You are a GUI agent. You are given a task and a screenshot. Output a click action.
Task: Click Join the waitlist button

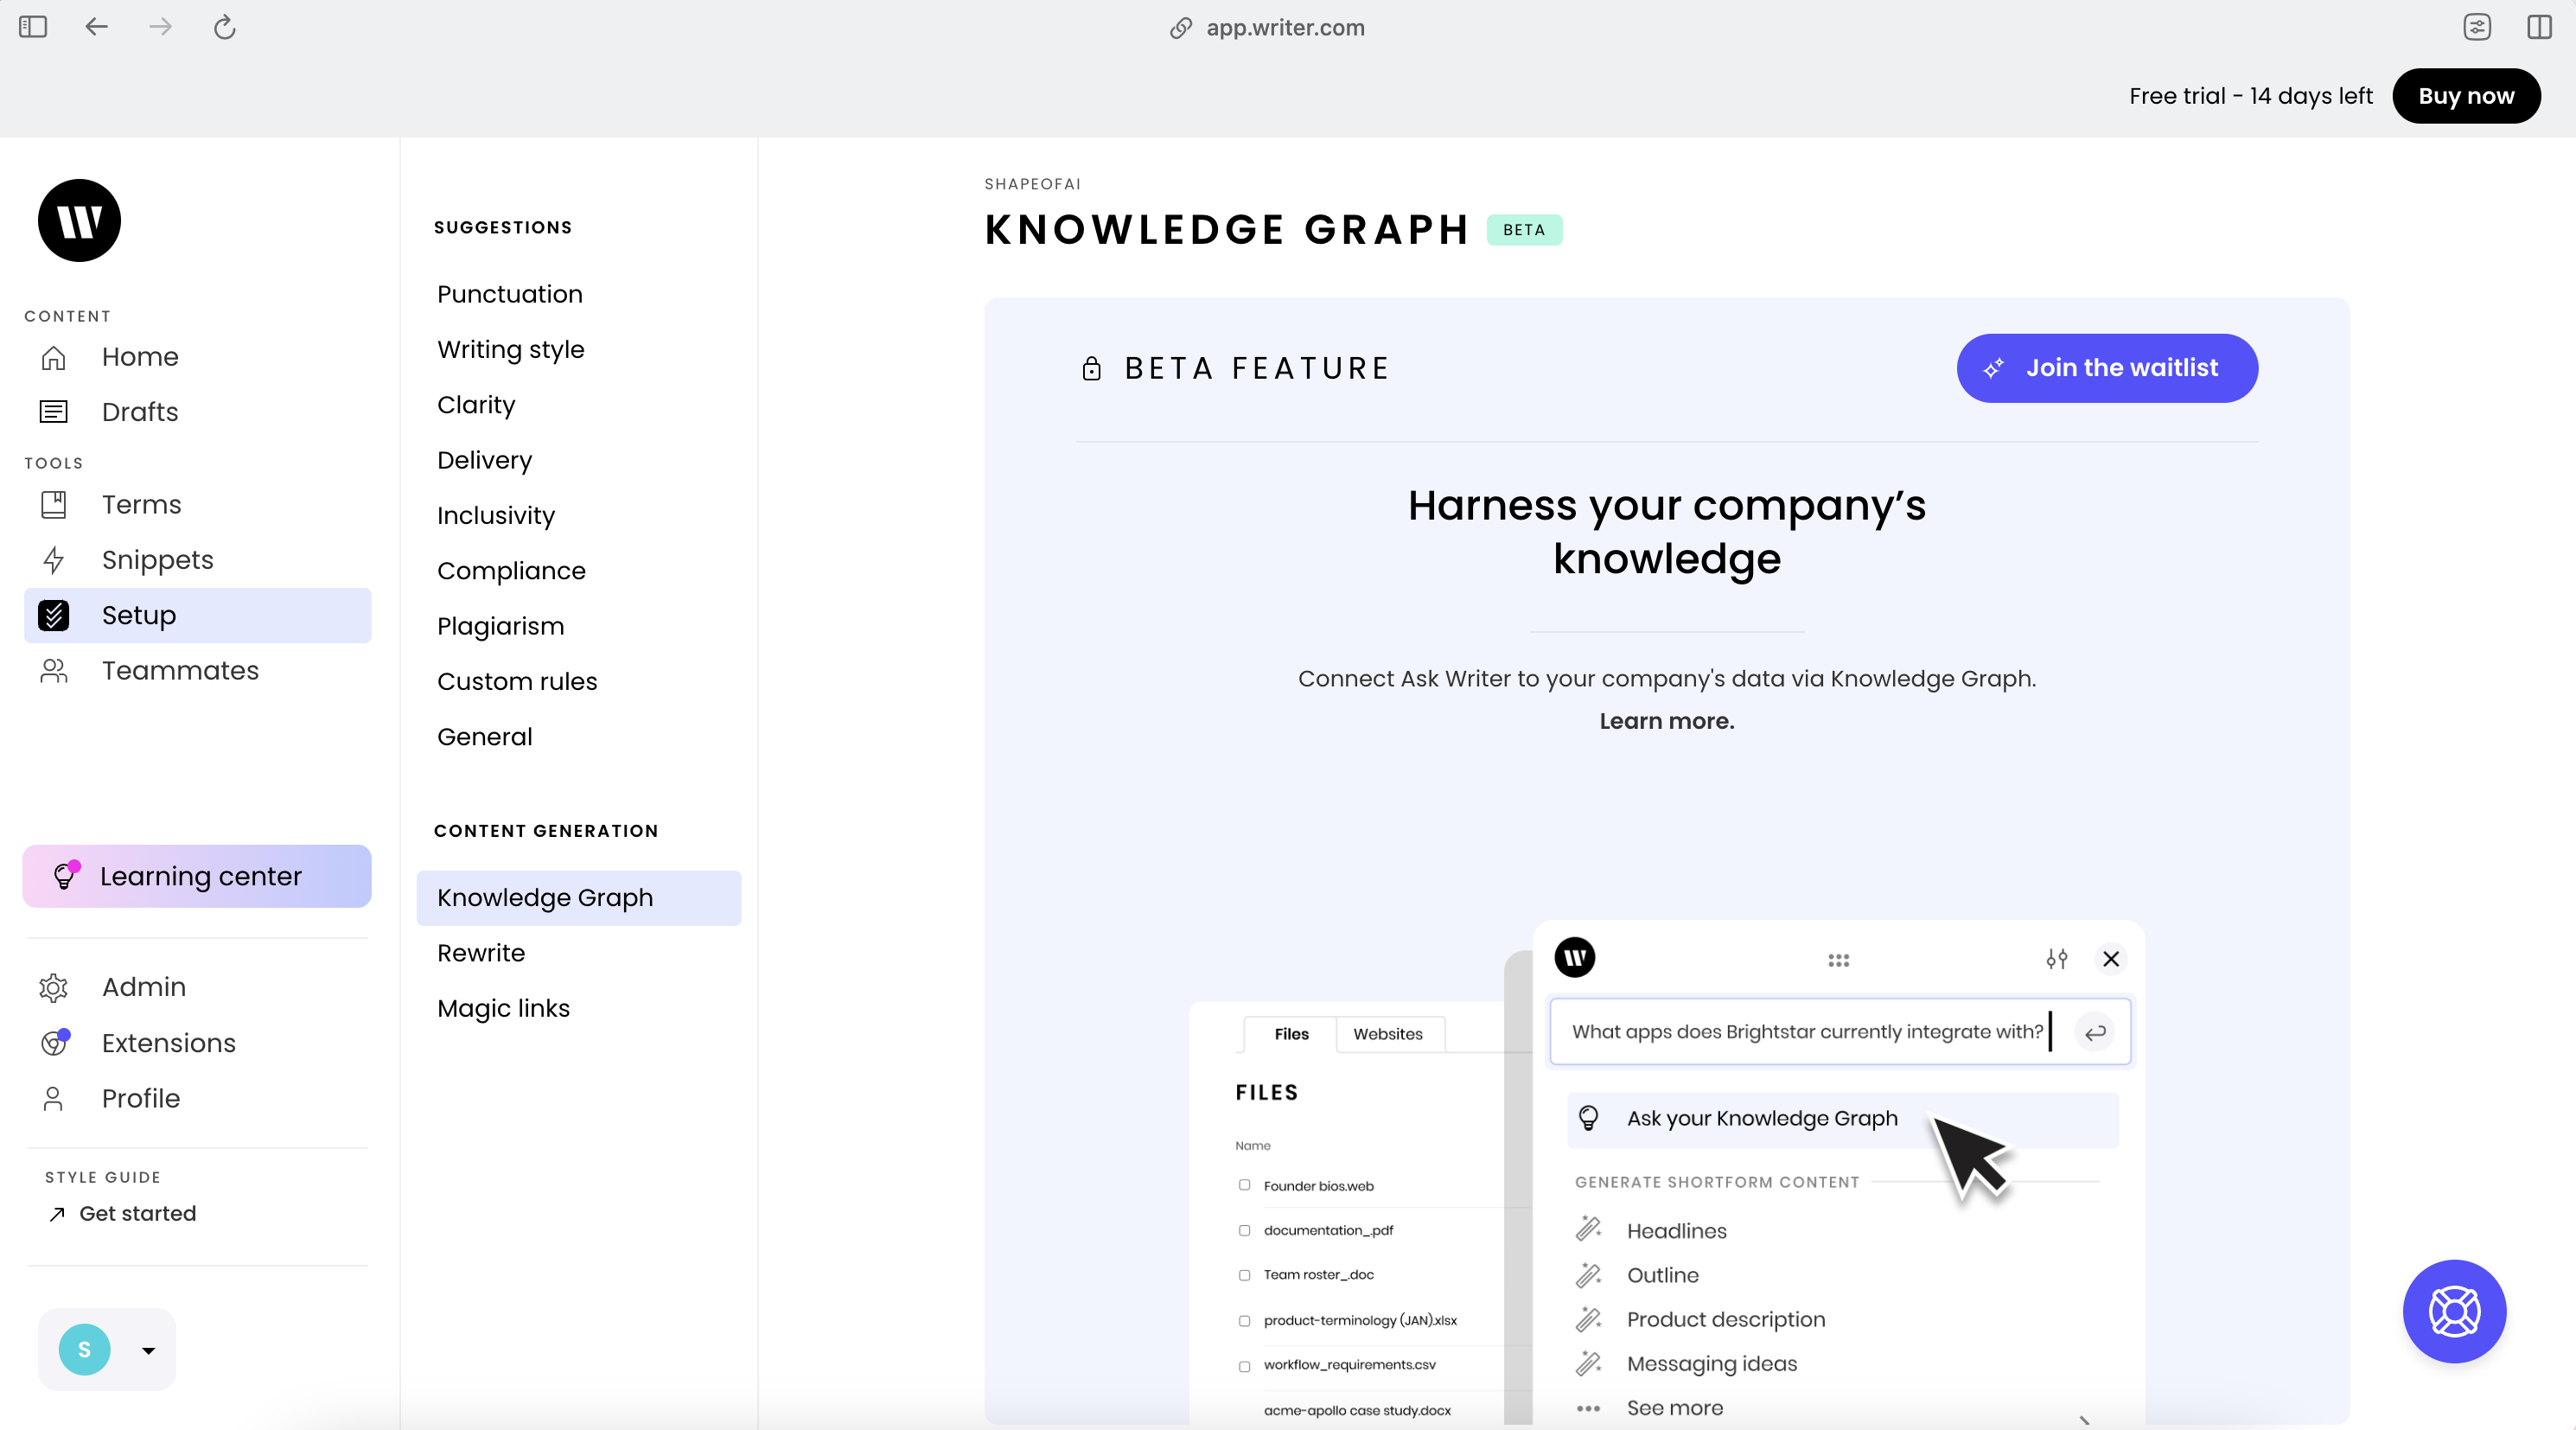(2106, 368)
